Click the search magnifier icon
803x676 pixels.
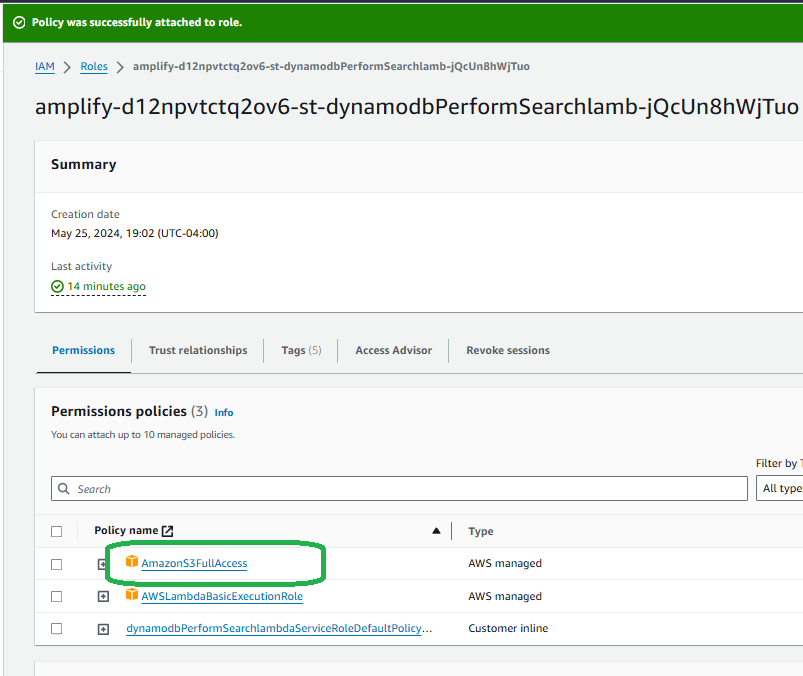[64, 489]
